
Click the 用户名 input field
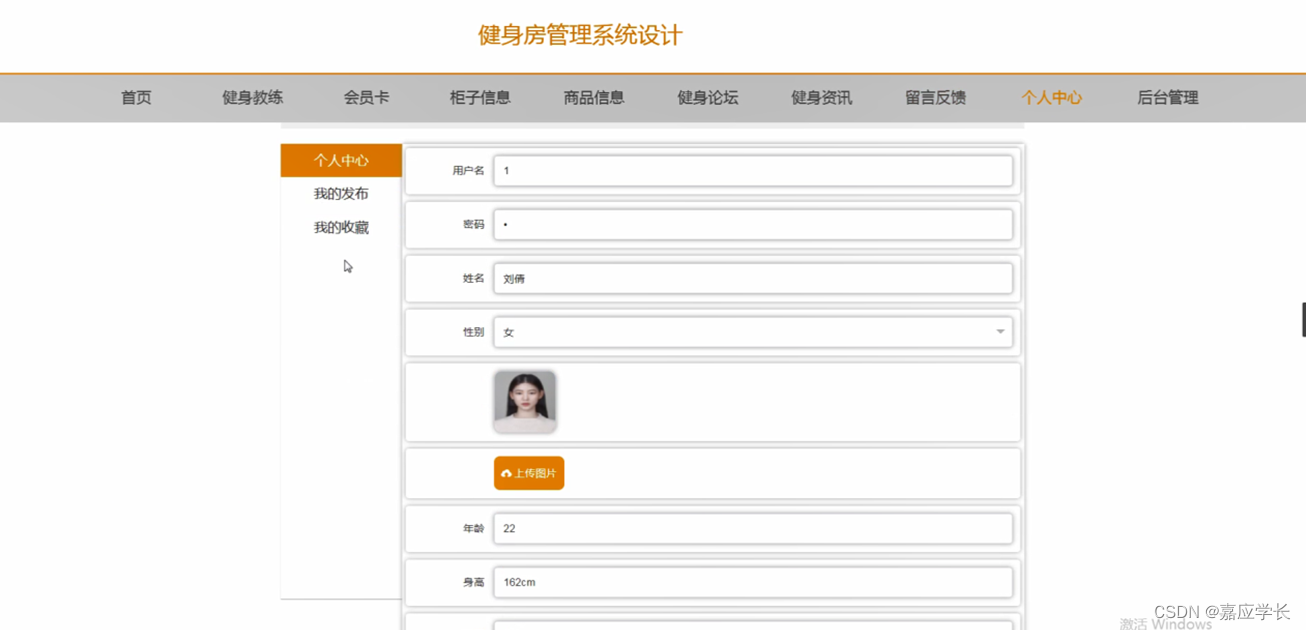(753, 171)
